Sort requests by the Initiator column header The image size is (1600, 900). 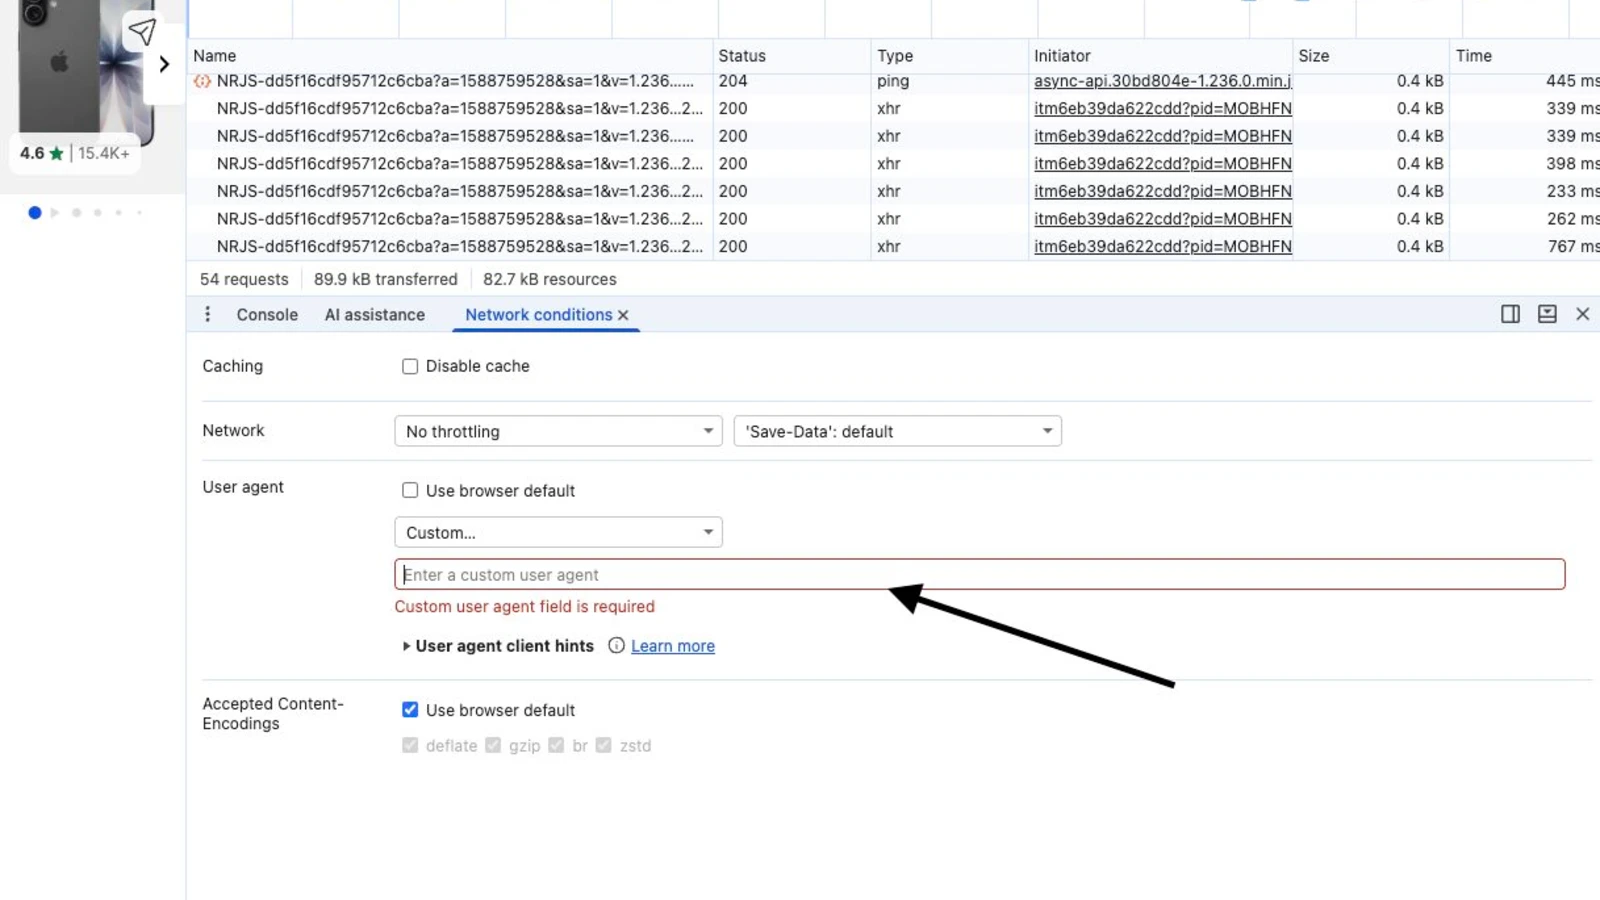tap(1160, 56)
